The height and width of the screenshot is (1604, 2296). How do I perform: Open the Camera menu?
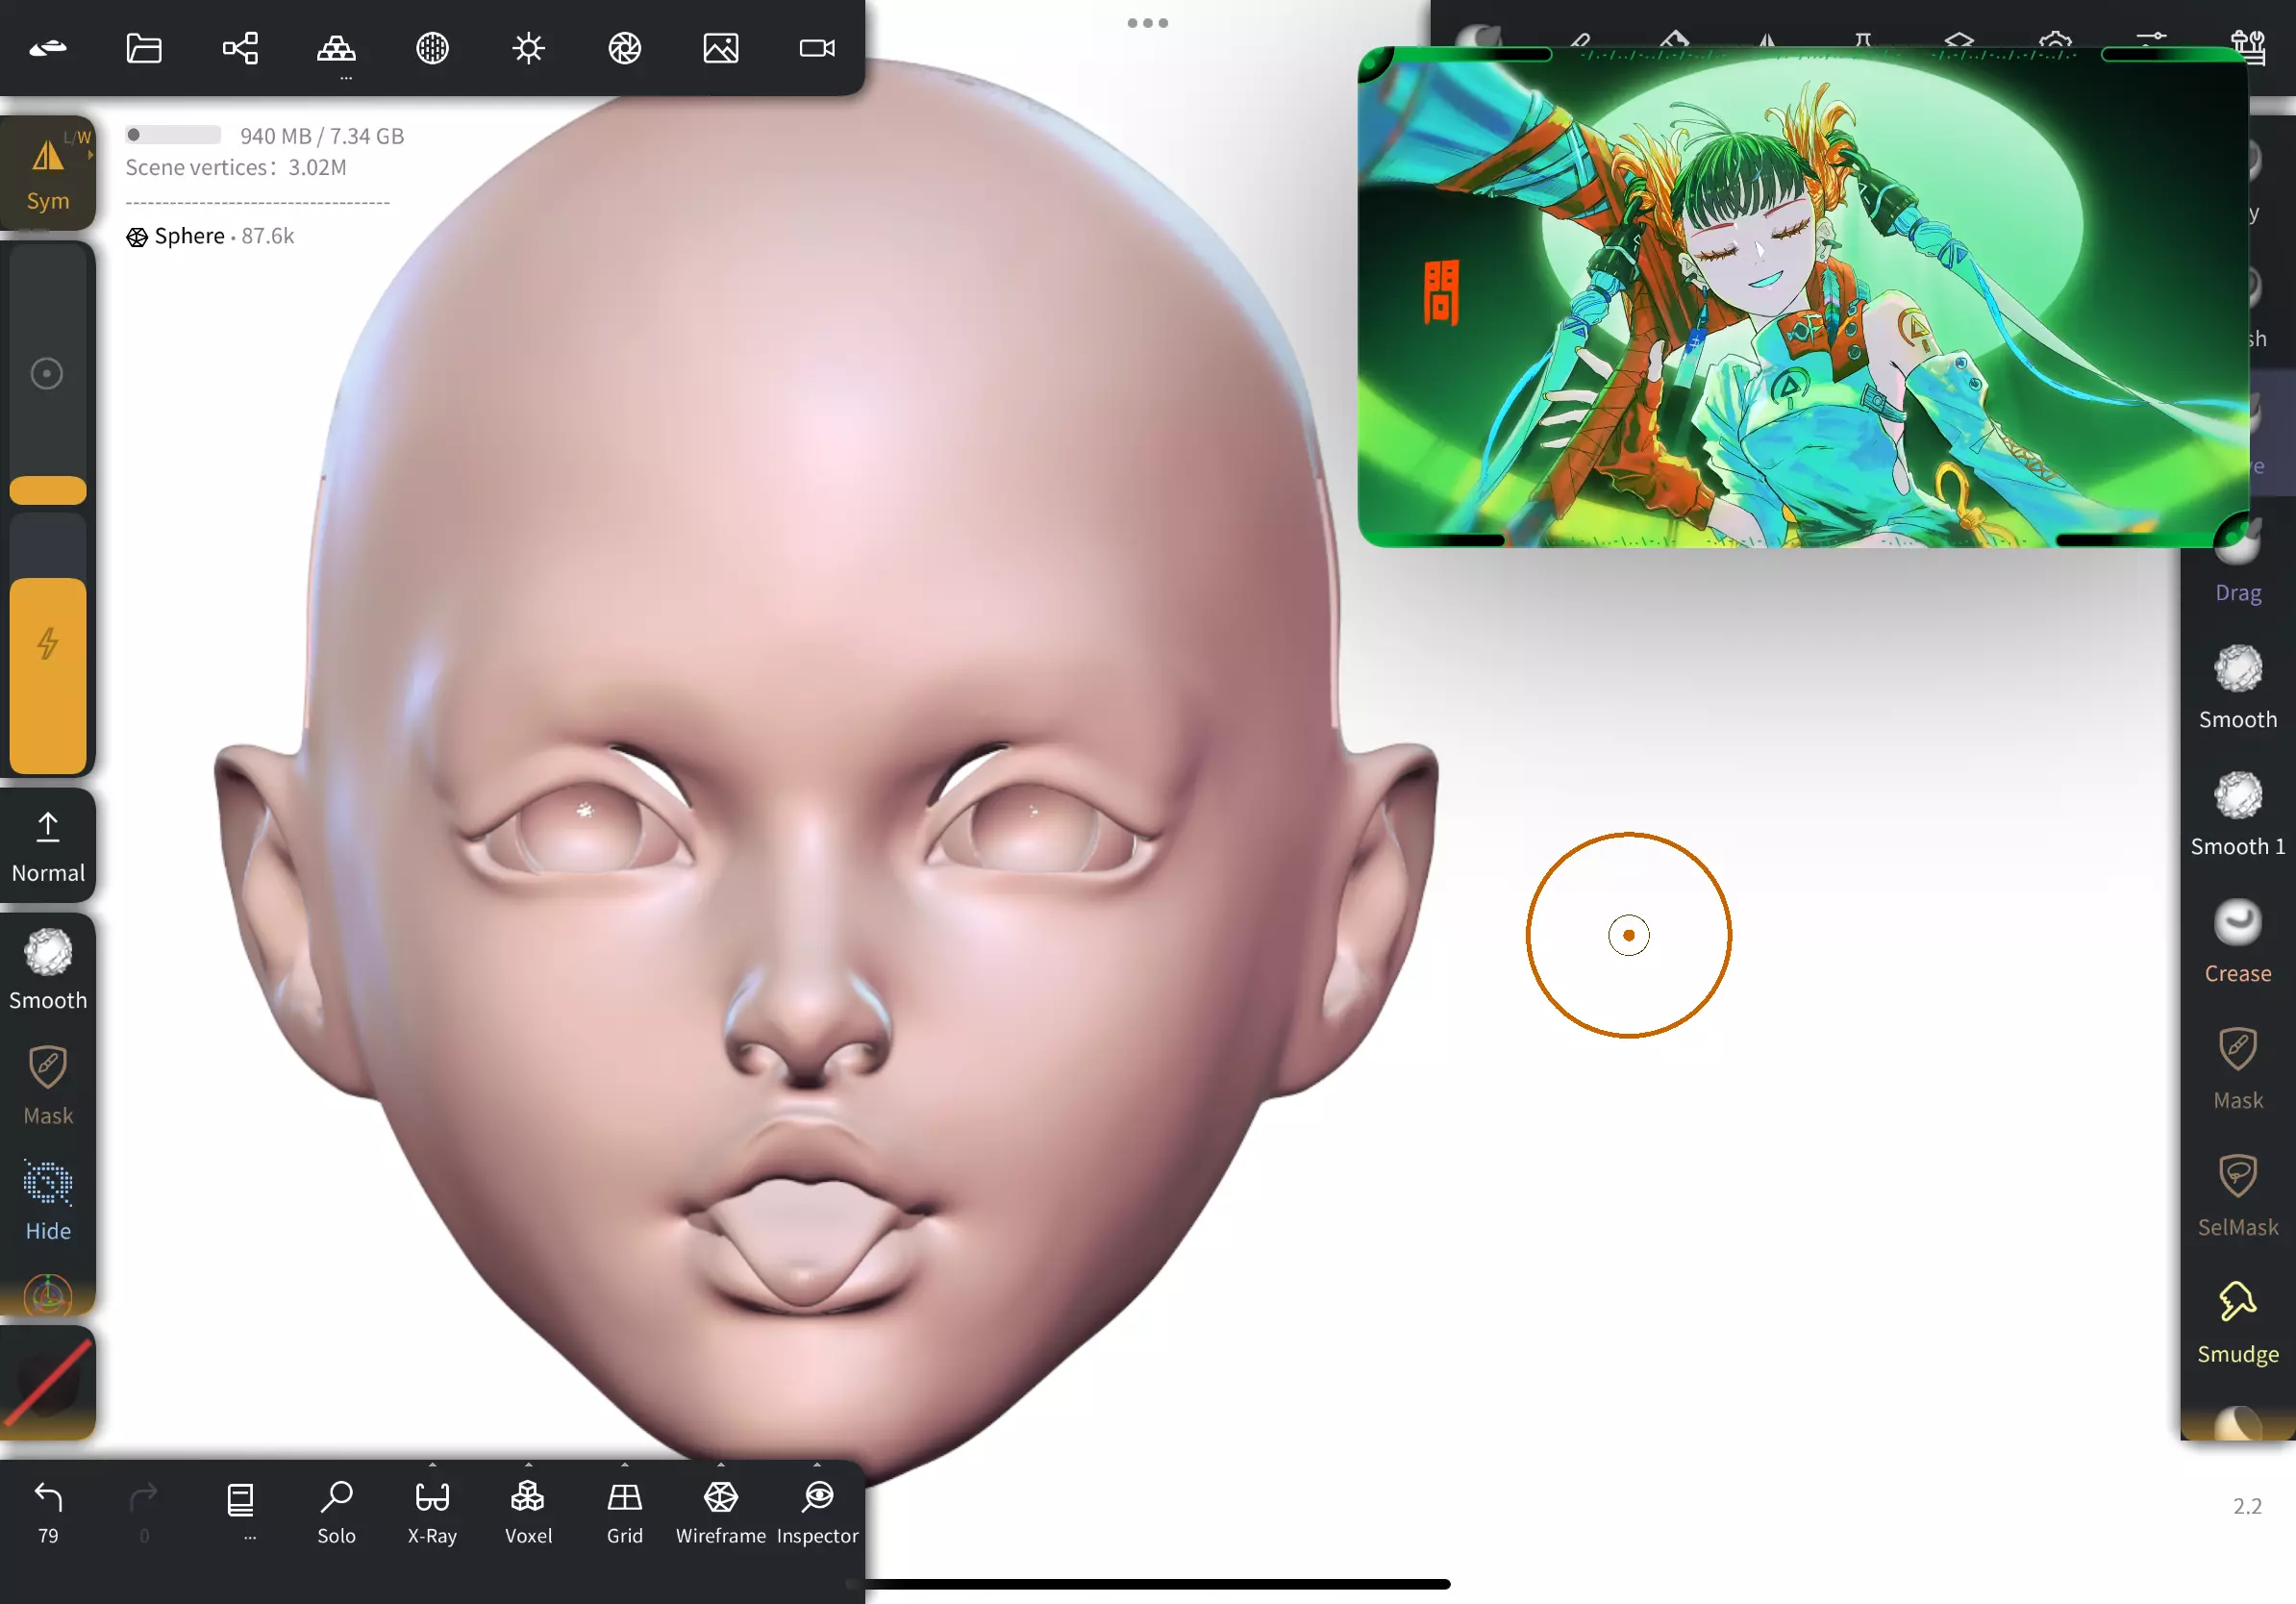click(817, 48)
